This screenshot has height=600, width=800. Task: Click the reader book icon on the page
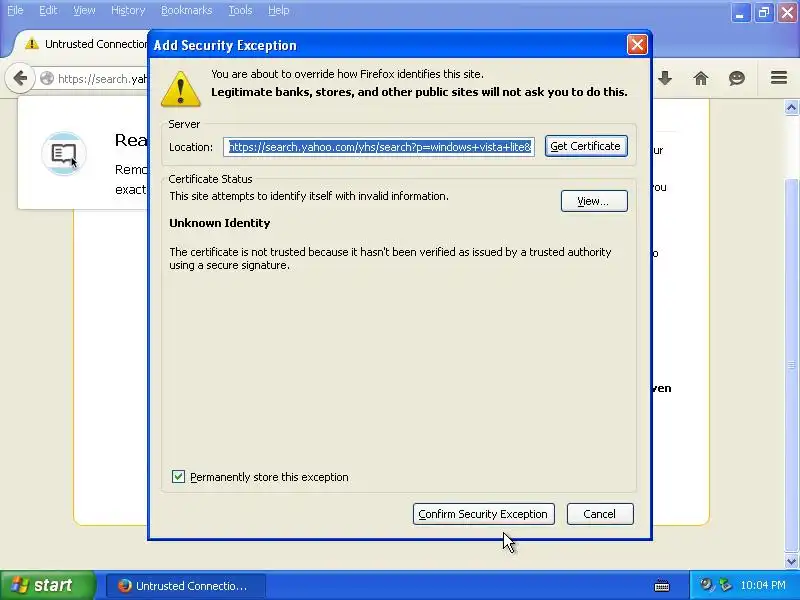[64, 153]
